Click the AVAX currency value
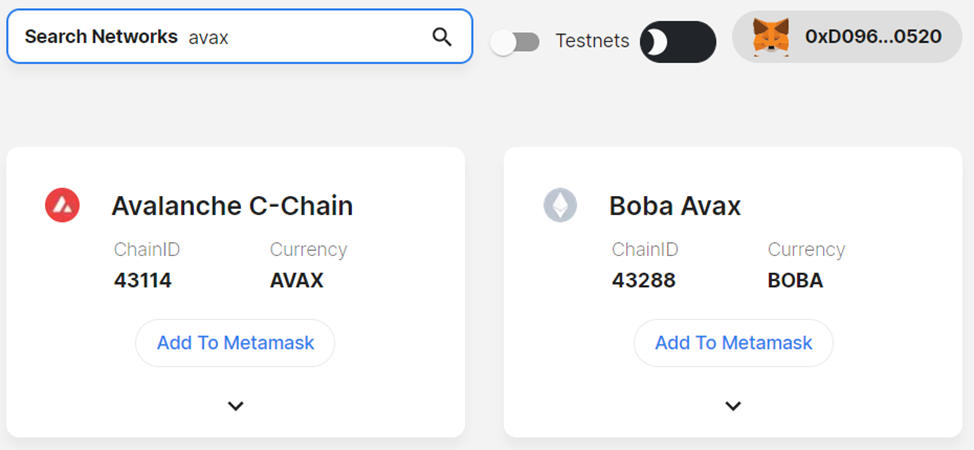 point(297,281)
